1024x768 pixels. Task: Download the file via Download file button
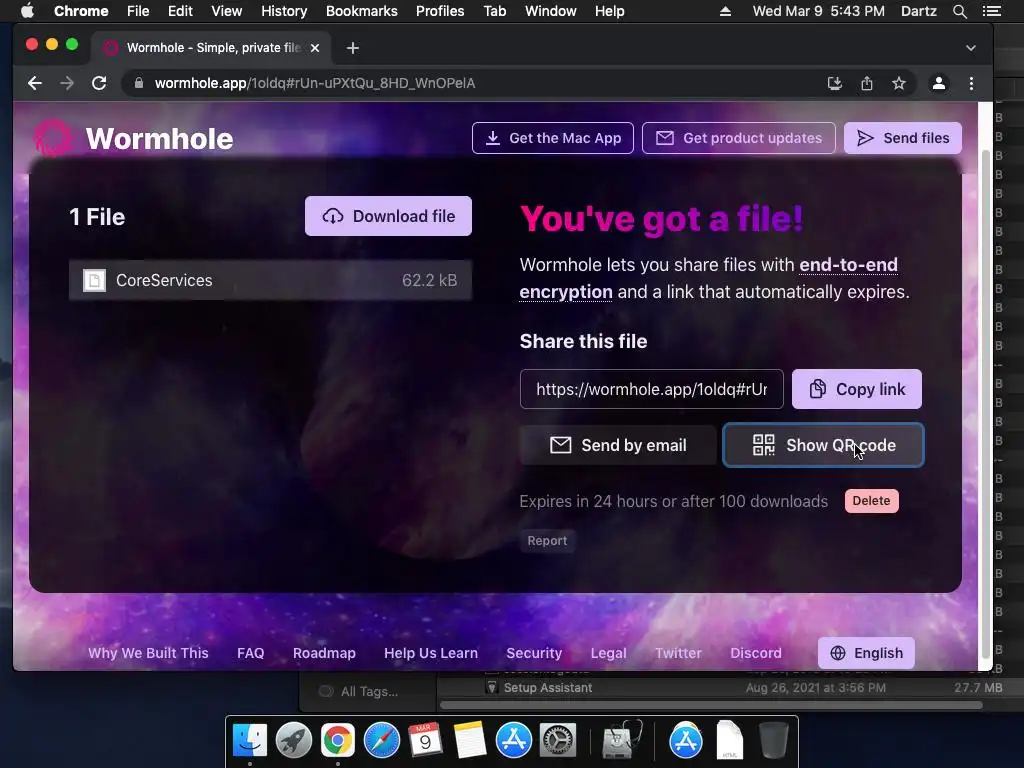click(388, 216)
